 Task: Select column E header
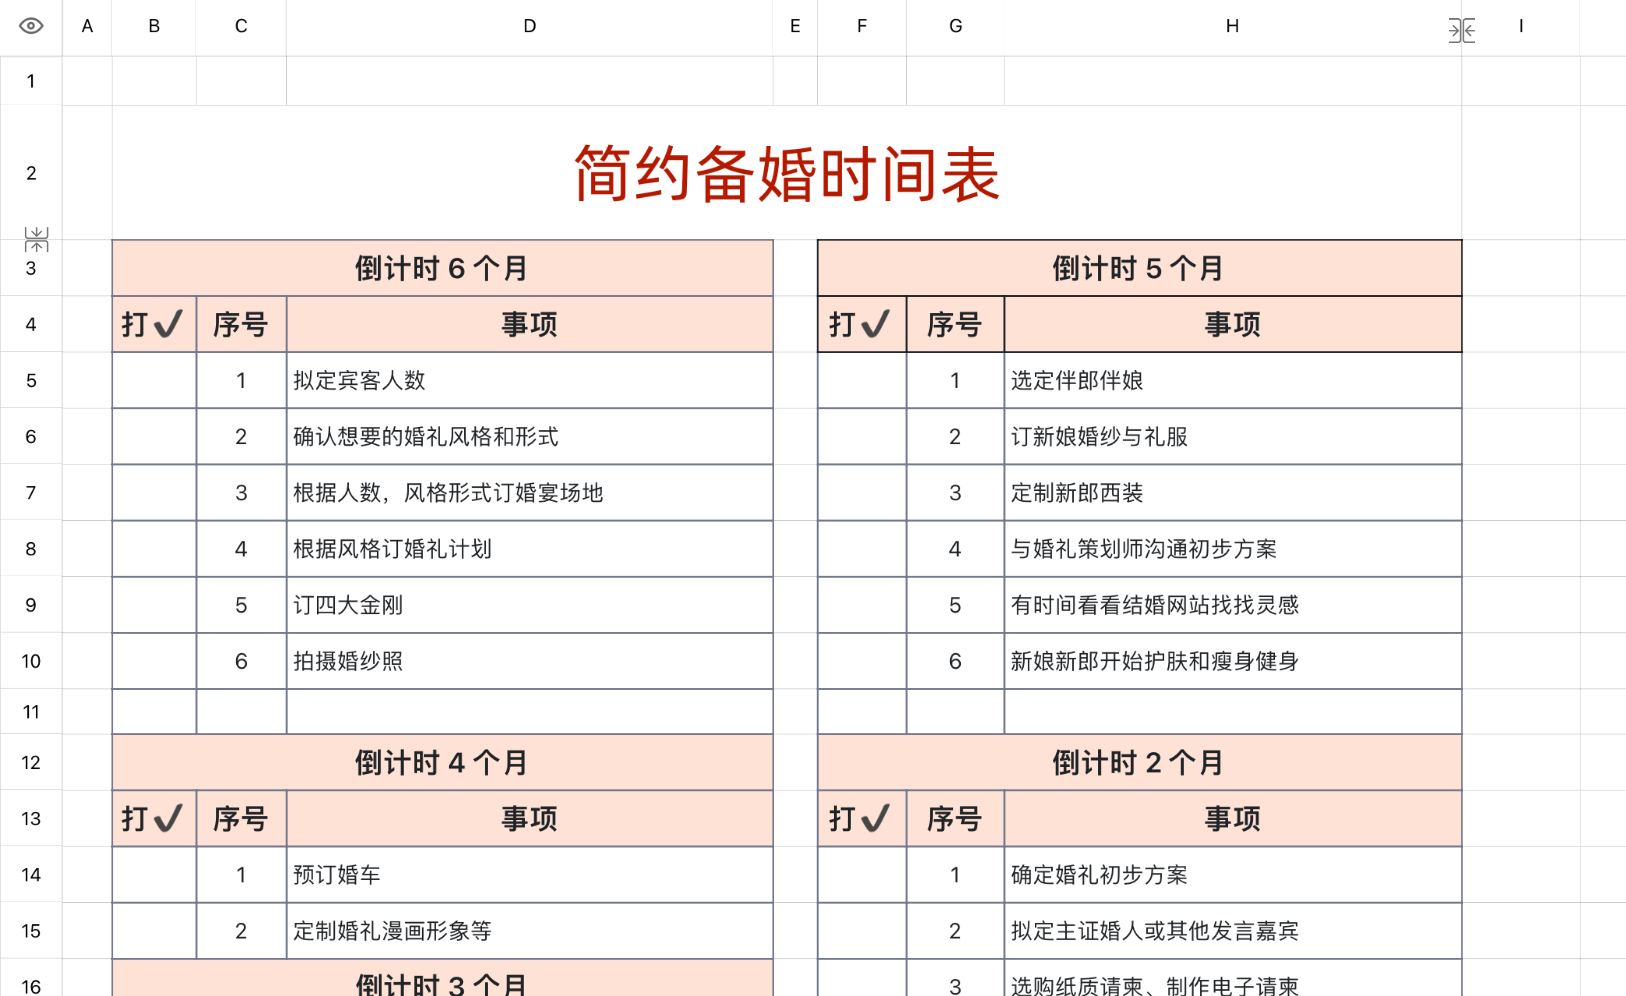pyautogui.click(x=795, y=27)
